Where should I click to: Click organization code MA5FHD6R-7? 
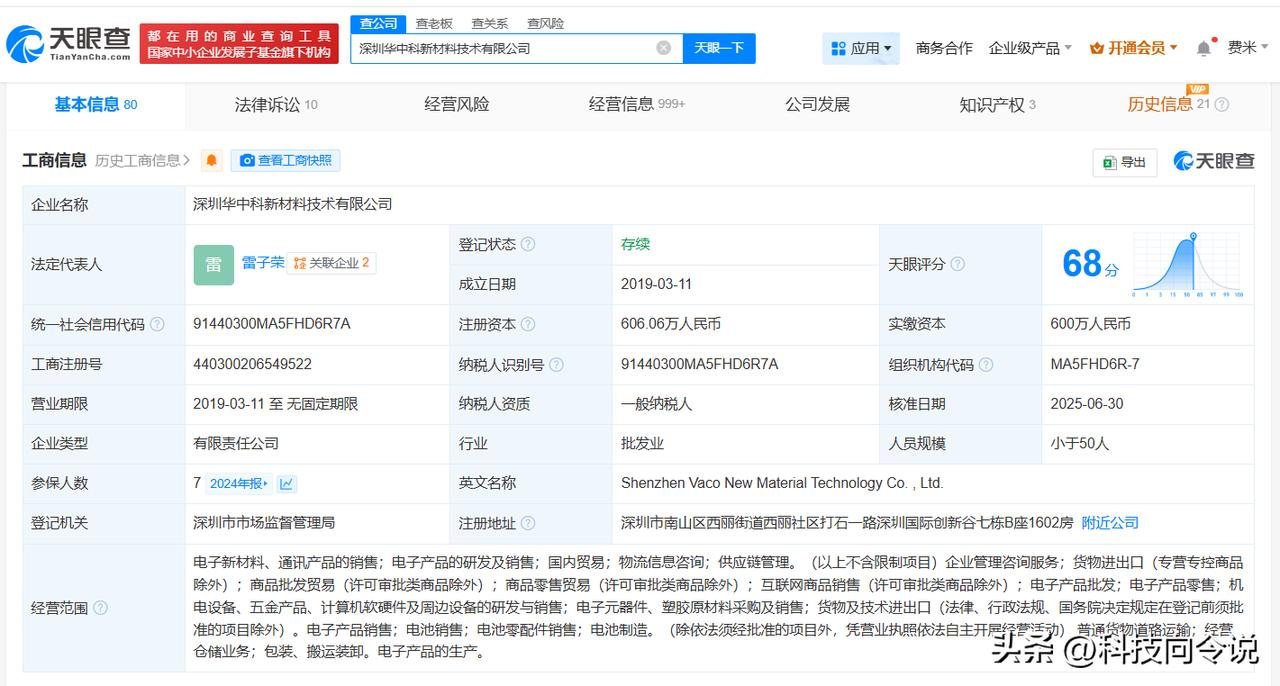pos(1095,364)
